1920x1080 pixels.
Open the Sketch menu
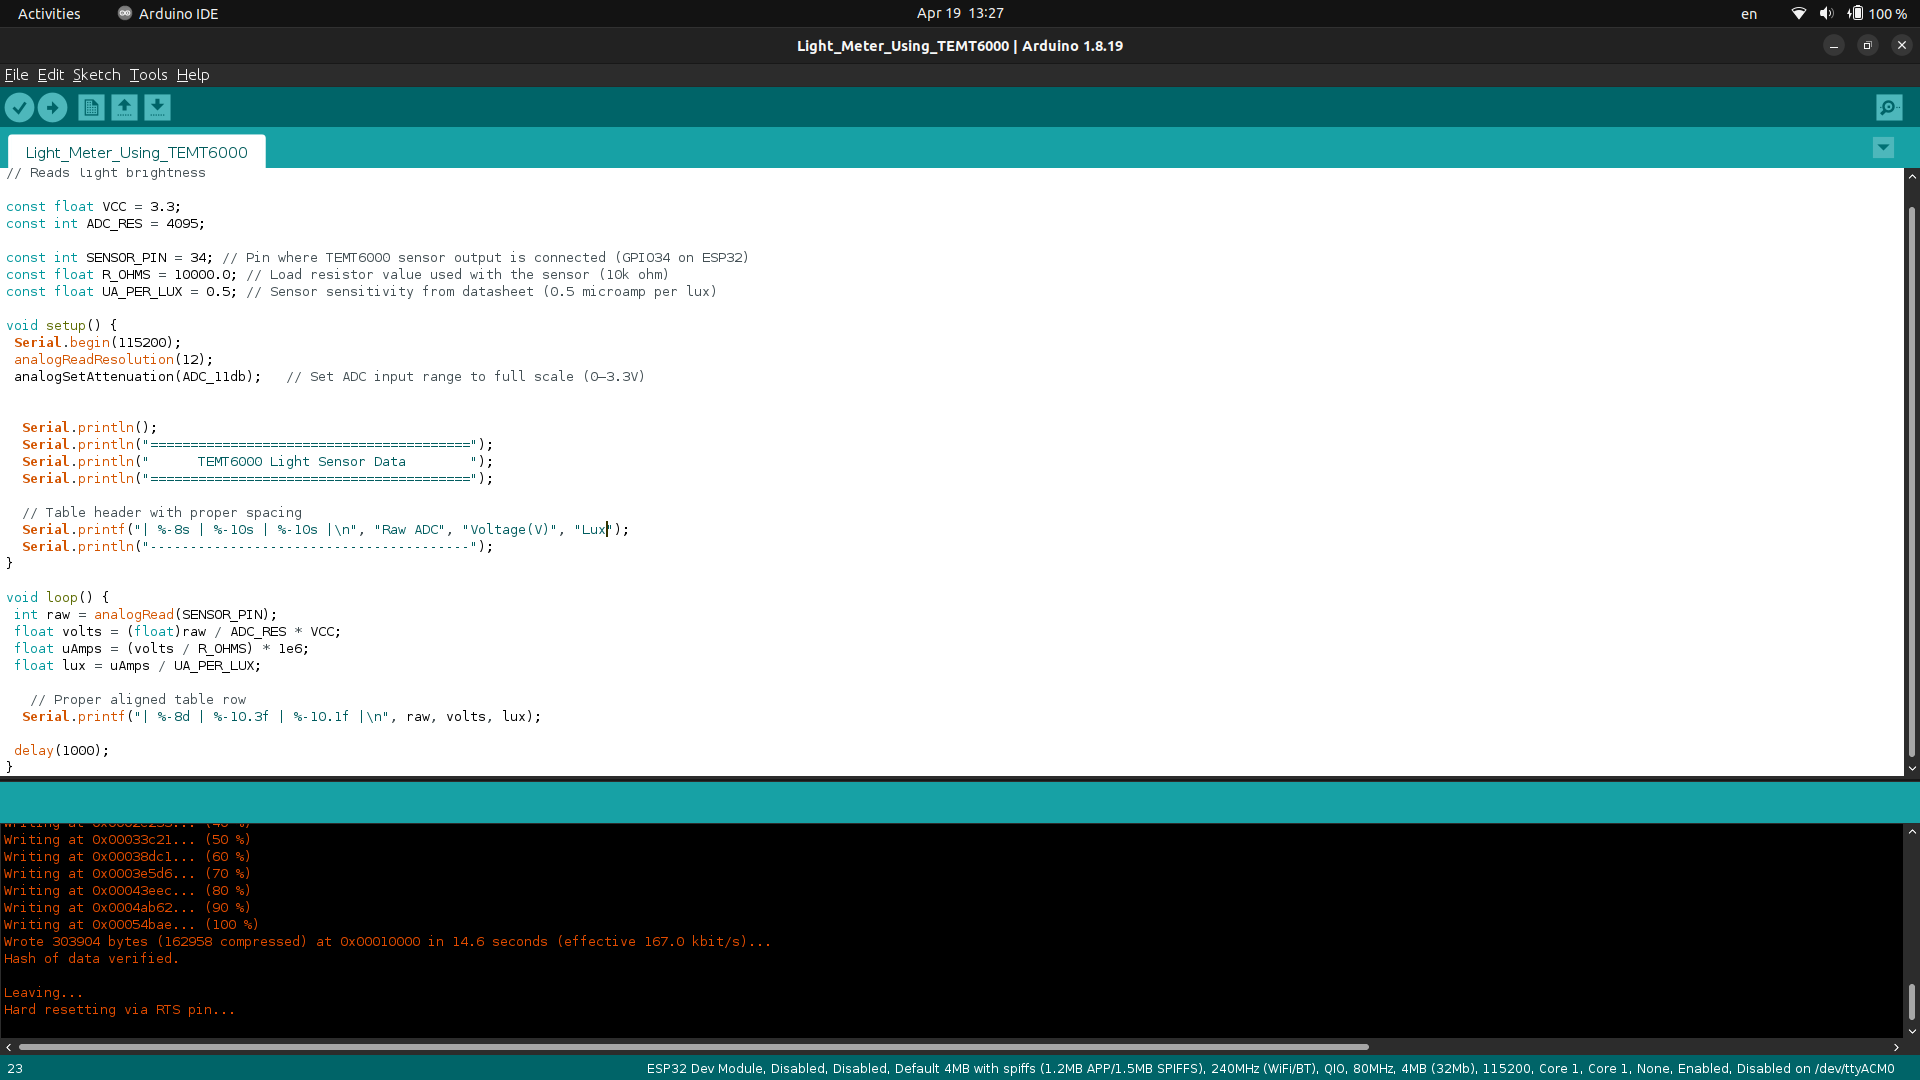[96, 75]
